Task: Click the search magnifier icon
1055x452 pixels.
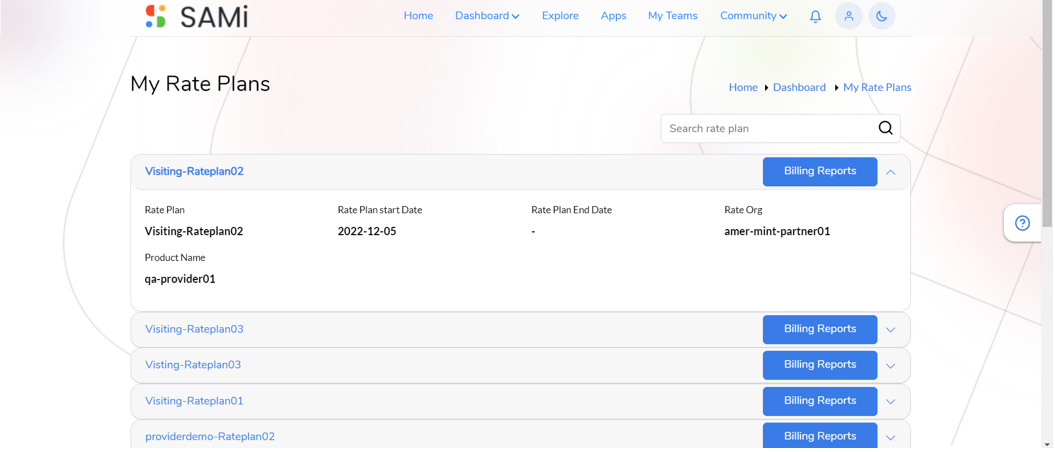Action: (885, 128)
